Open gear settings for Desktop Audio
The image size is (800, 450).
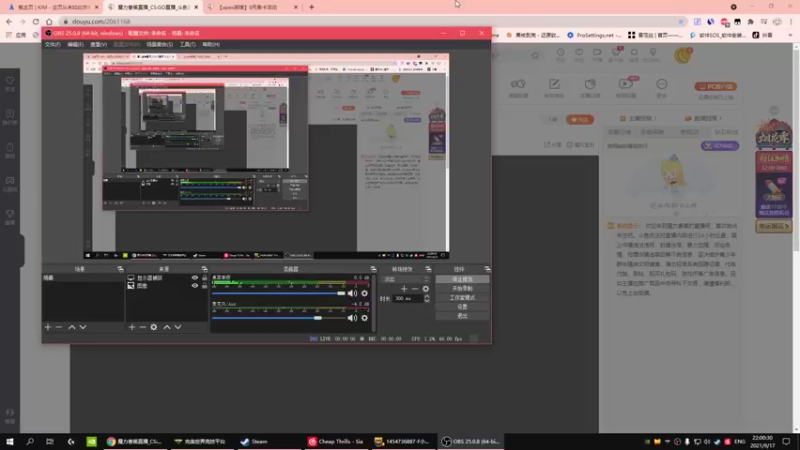point(364,293)
